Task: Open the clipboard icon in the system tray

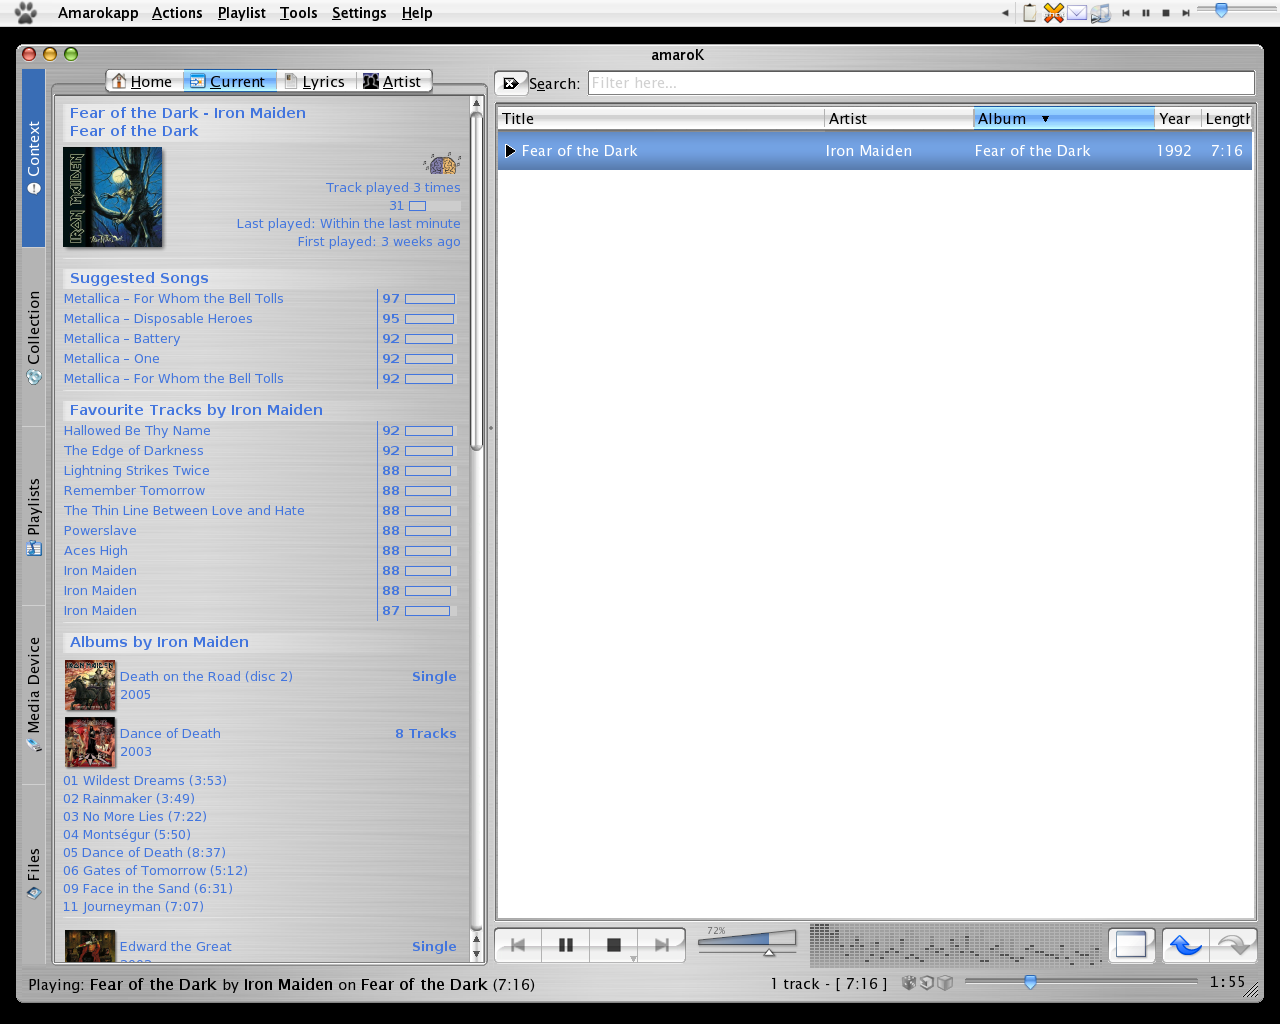Action: tap(1030, 13)
